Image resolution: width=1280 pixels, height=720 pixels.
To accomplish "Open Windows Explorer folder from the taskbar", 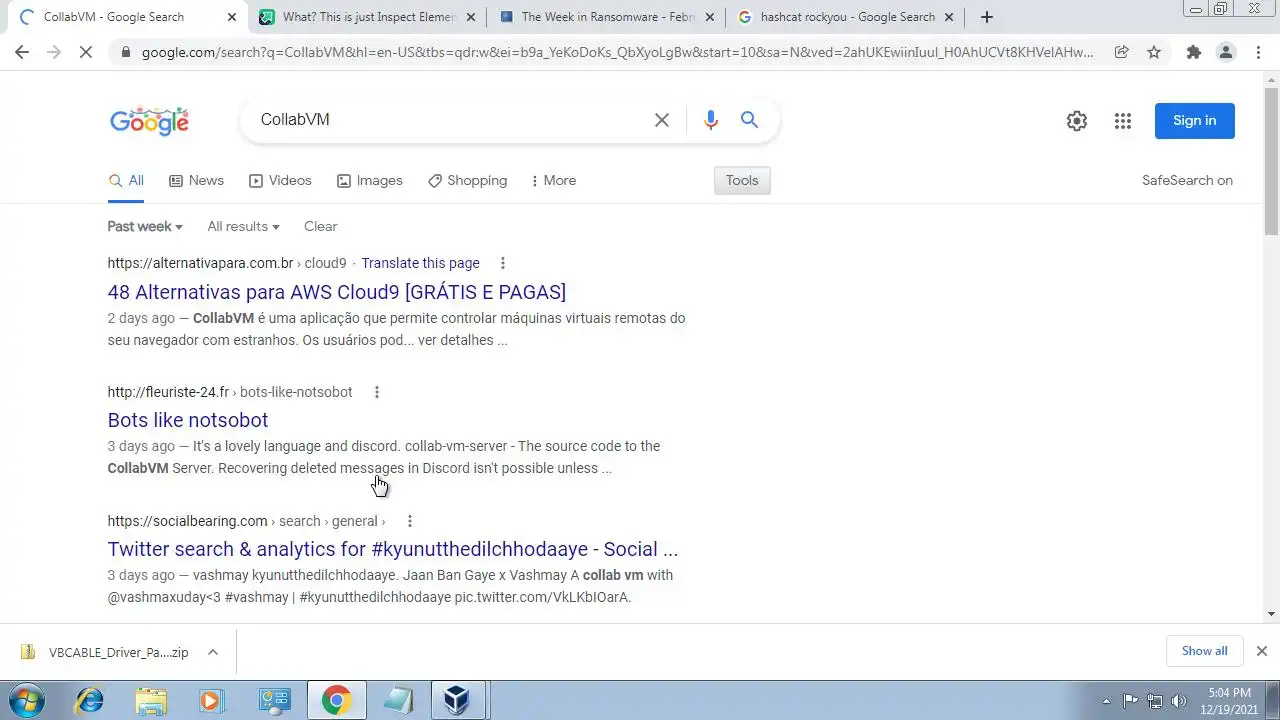I will pos(151,700).
